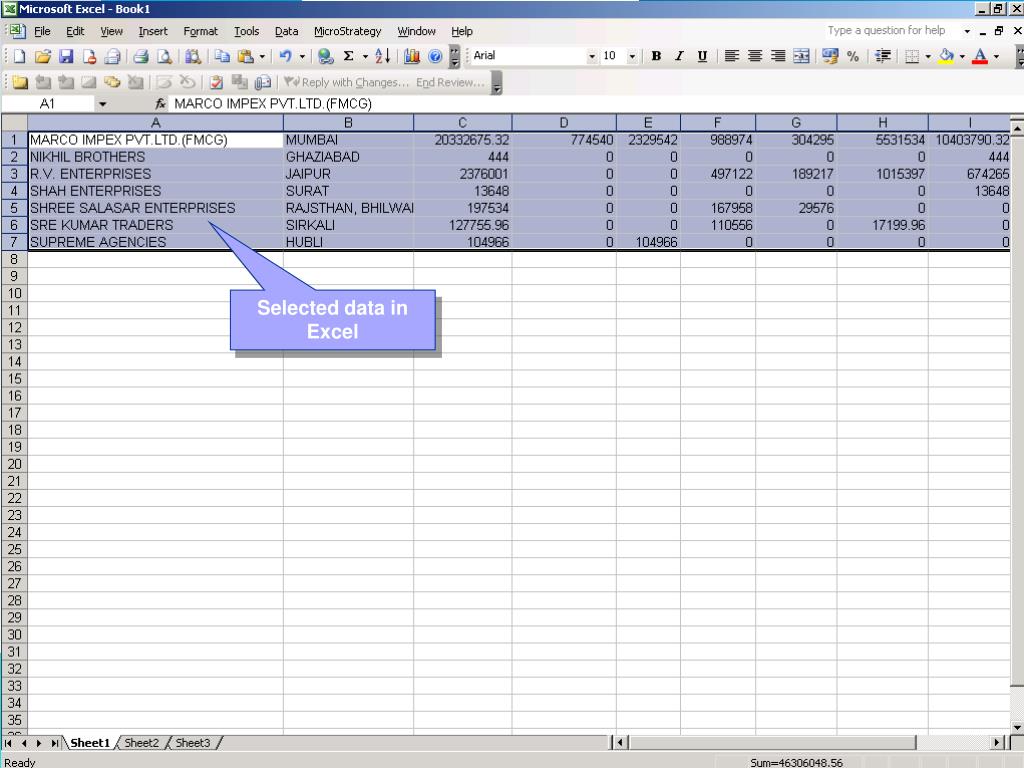This screenshot has height=768, width=1024.
Task: Open the MicroStrategy menu
Action: [x=347, y=31]
